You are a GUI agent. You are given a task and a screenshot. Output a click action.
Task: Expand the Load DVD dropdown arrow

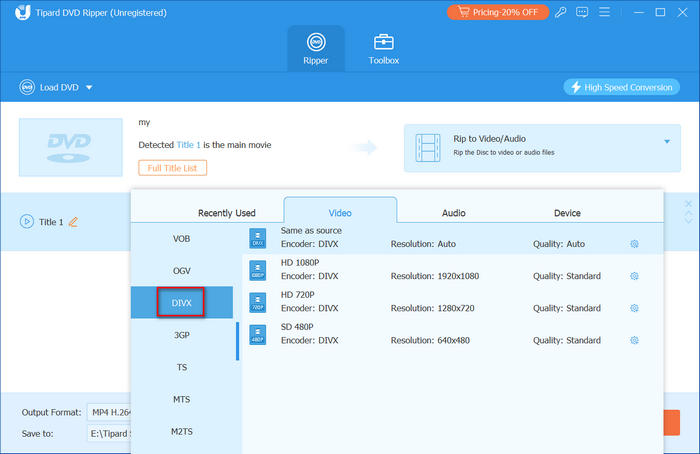pyautogui.click(x=89, y=87)
